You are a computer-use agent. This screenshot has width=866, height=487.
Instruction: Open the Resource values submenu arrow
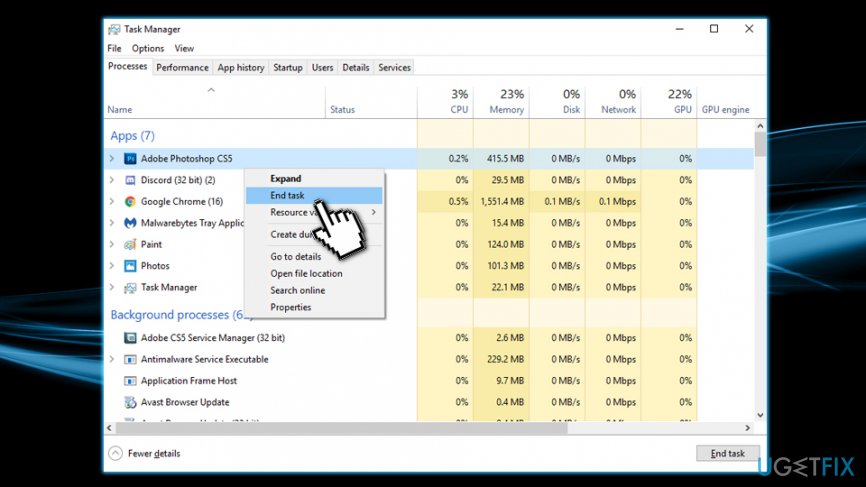[x=374, y=212]
